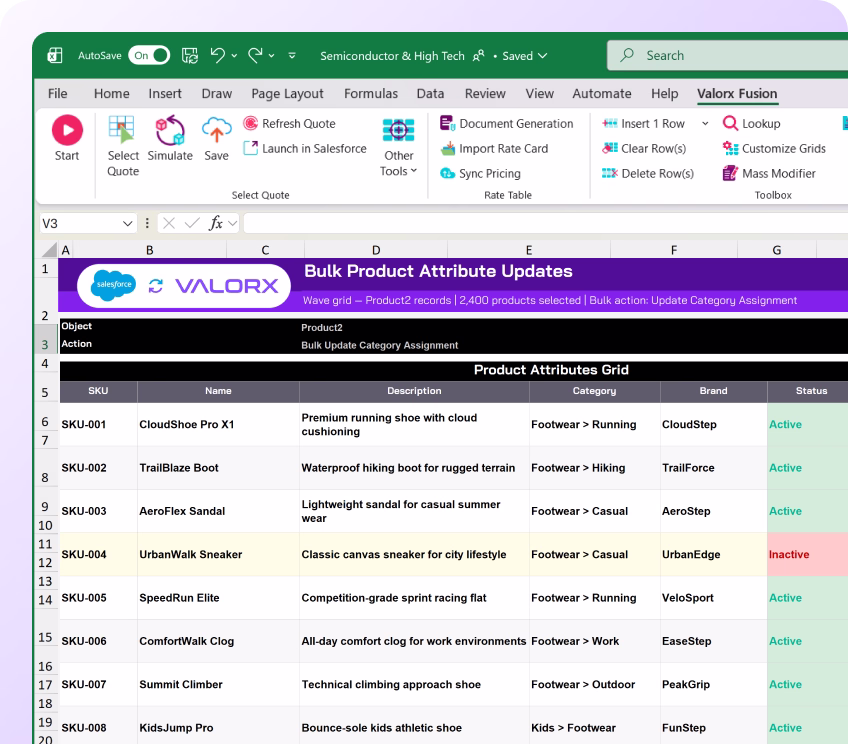Click the TrailBlaze Boot name cell
This screenshot has width=848, height=744.
point(218,468)
